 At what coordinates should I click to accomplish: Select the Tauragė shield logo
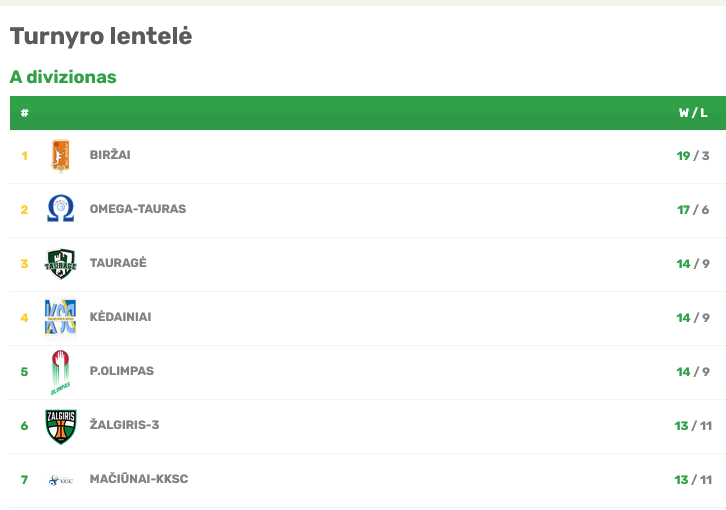click(61, 264)
